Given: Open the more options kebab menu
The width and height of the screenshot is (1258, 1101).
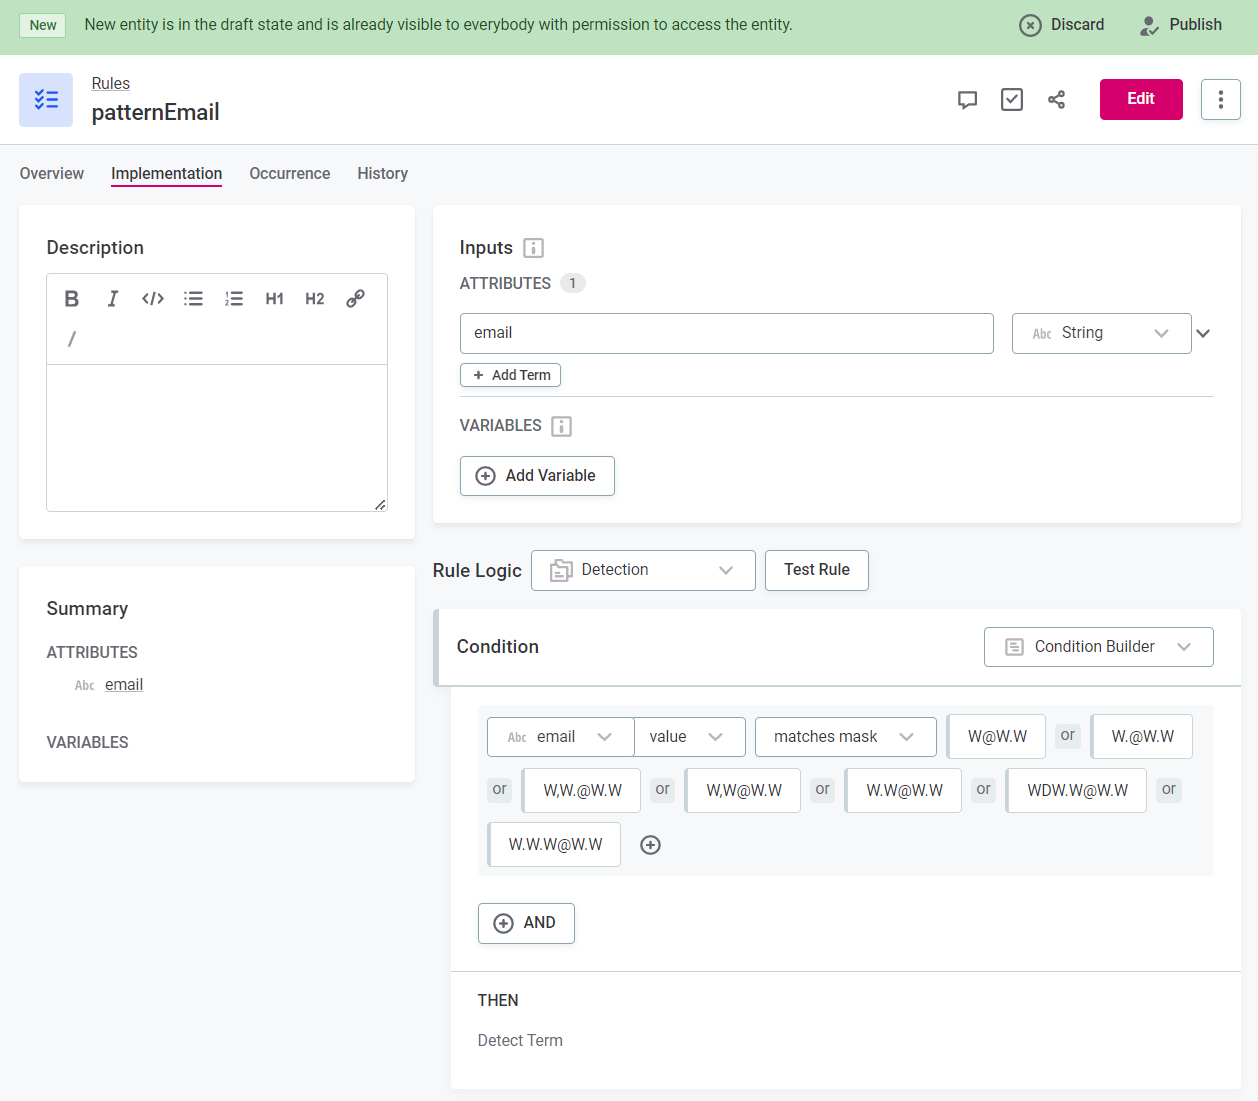Looking at the screenshot, I should click(x=1220, y=100).
